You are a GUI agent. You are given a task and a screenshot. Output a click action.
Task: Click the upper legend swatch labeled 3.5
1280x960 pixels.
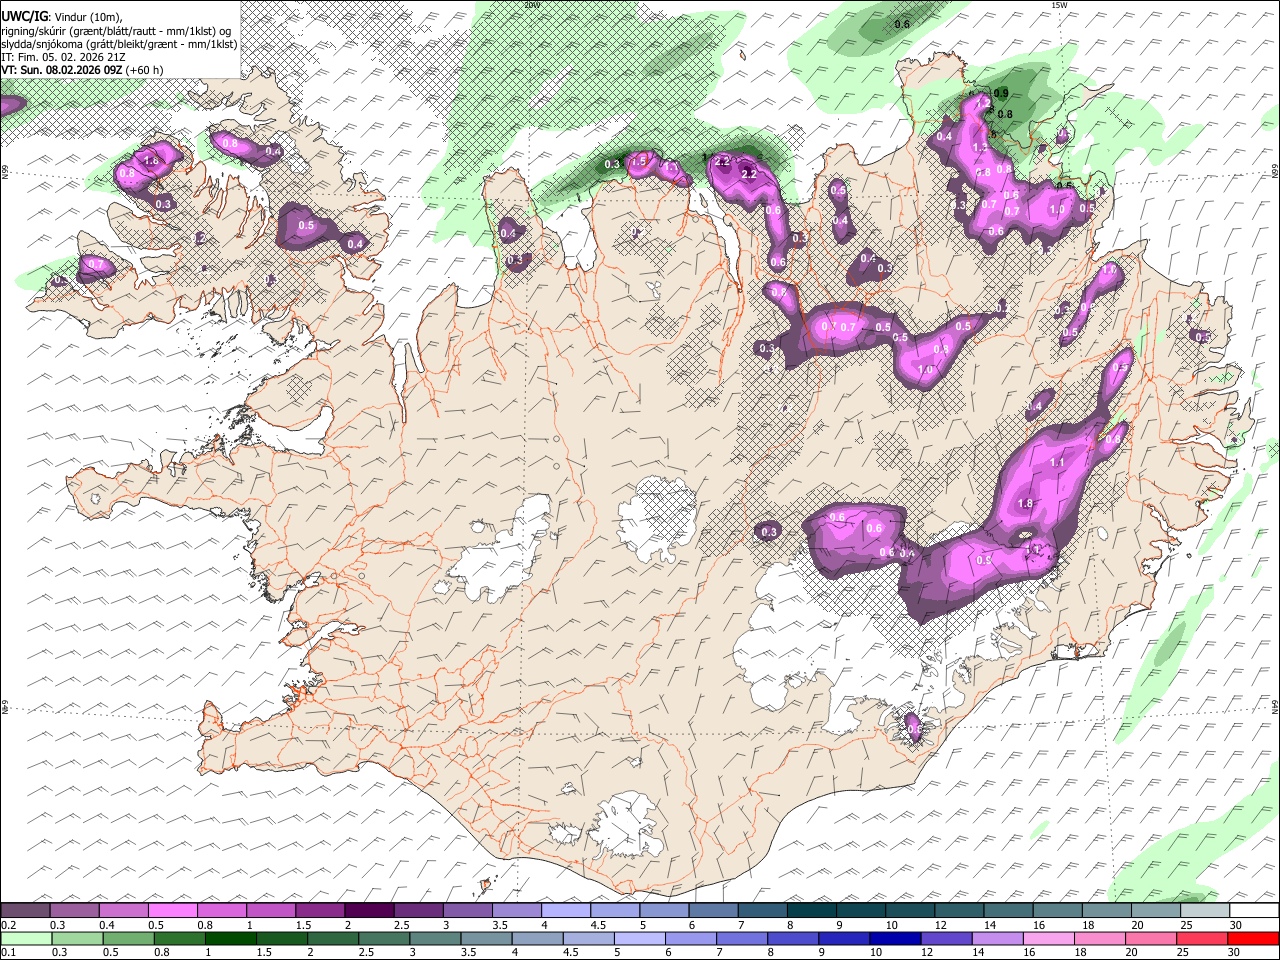[x=516, y=911]
